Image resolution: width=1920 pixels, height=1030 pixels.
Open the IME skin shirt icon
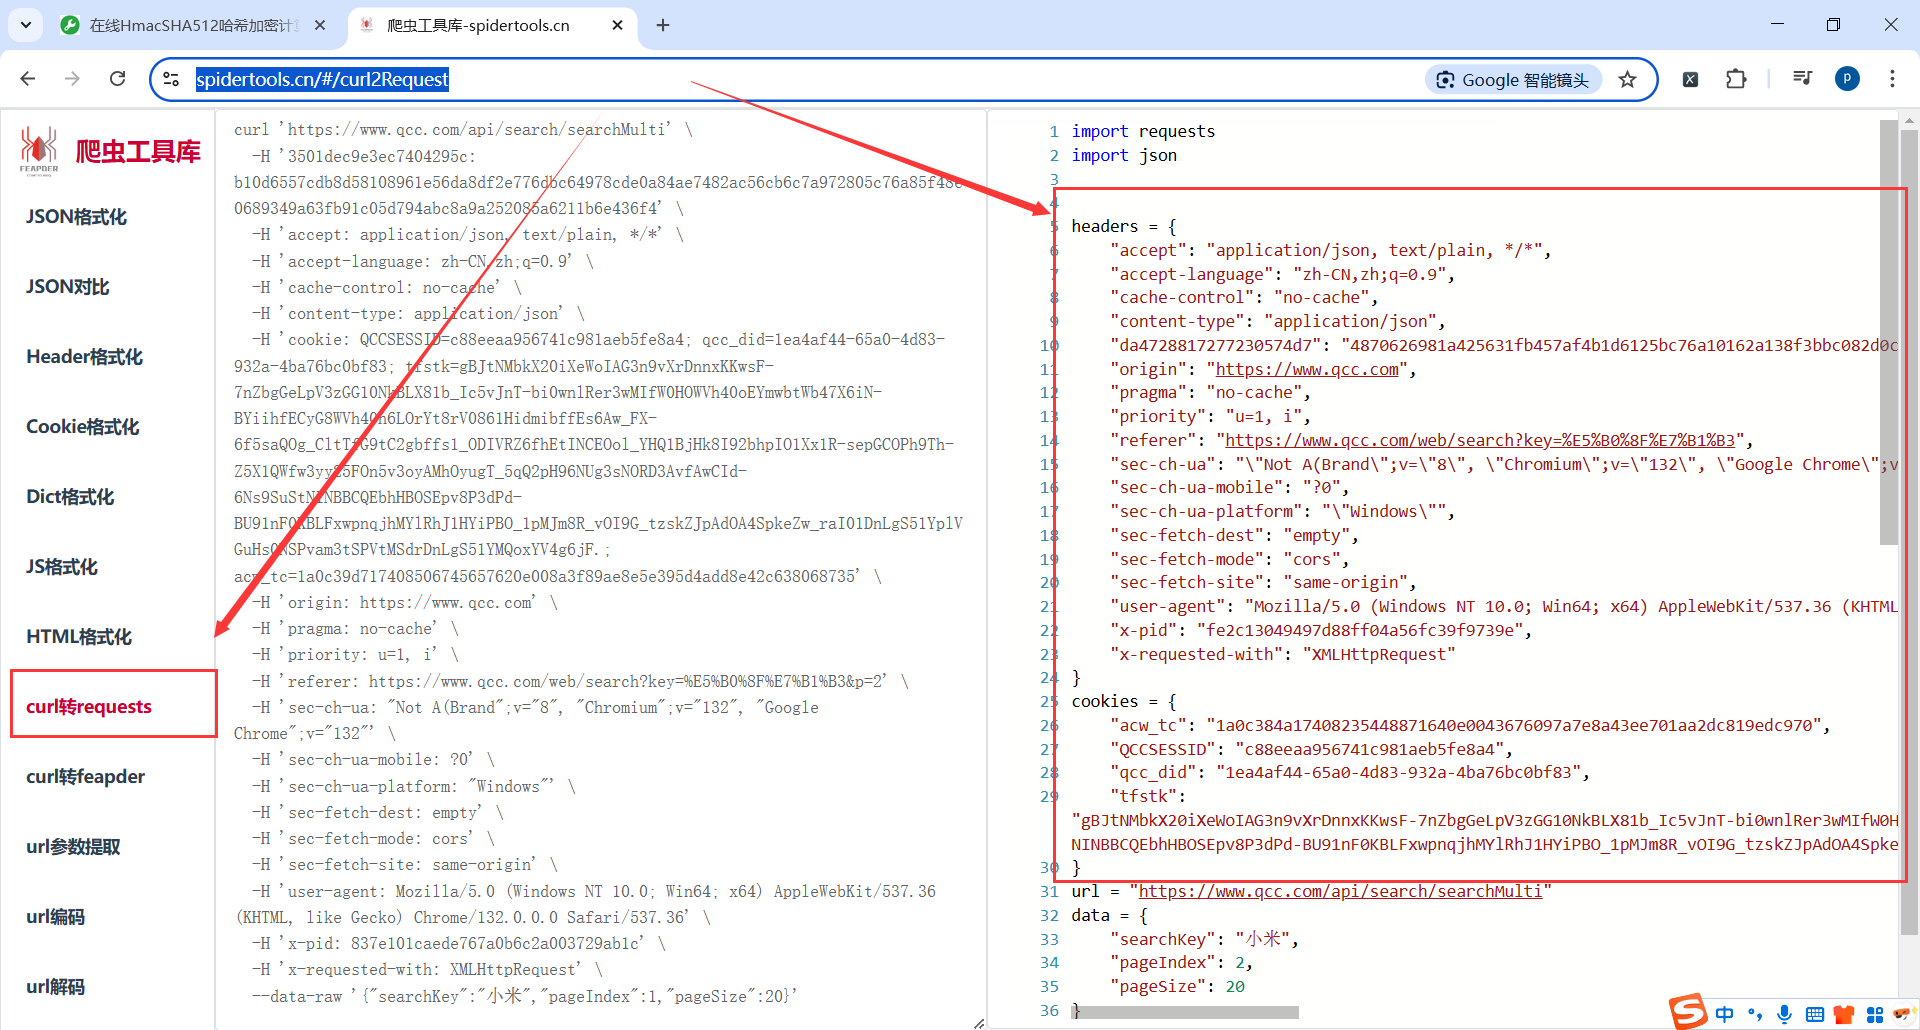pos(1844,1015)
